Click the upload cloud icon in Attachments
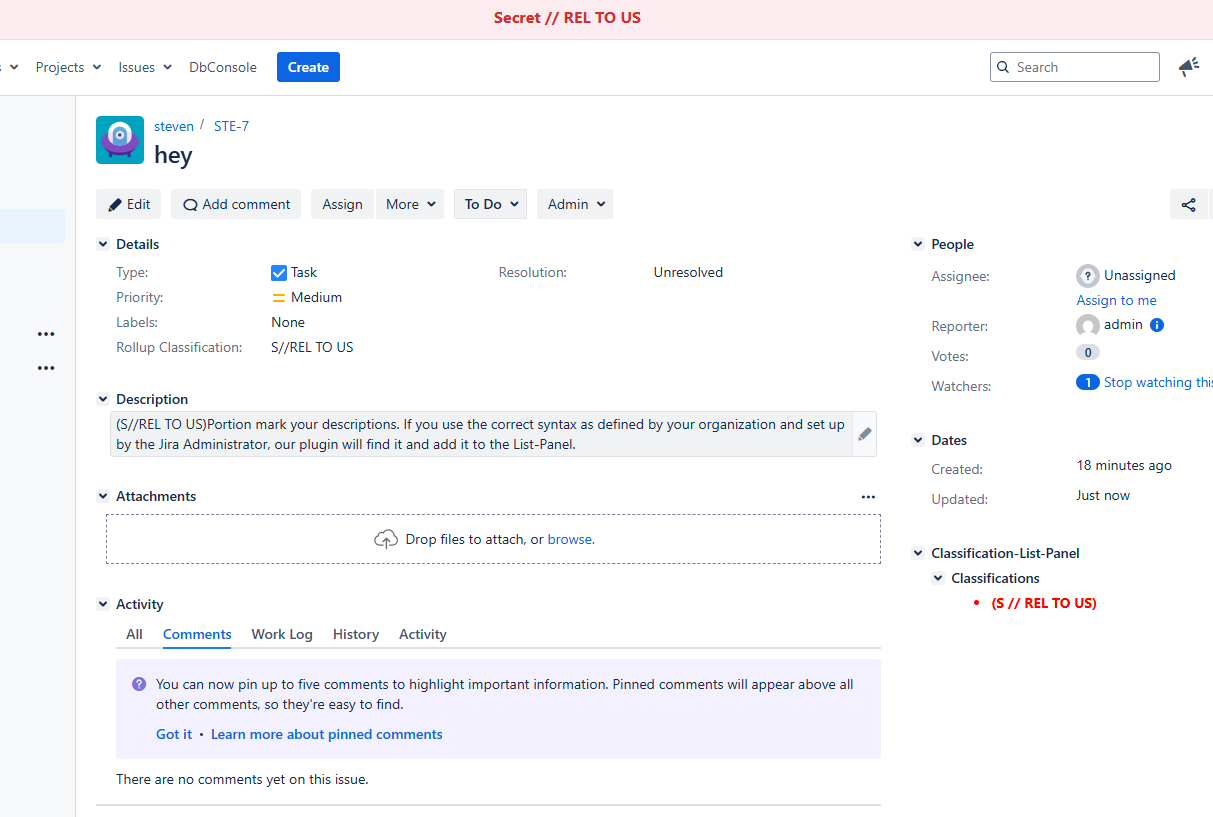Viewport: 1213px width, 817px height. [x=386, y=539]
